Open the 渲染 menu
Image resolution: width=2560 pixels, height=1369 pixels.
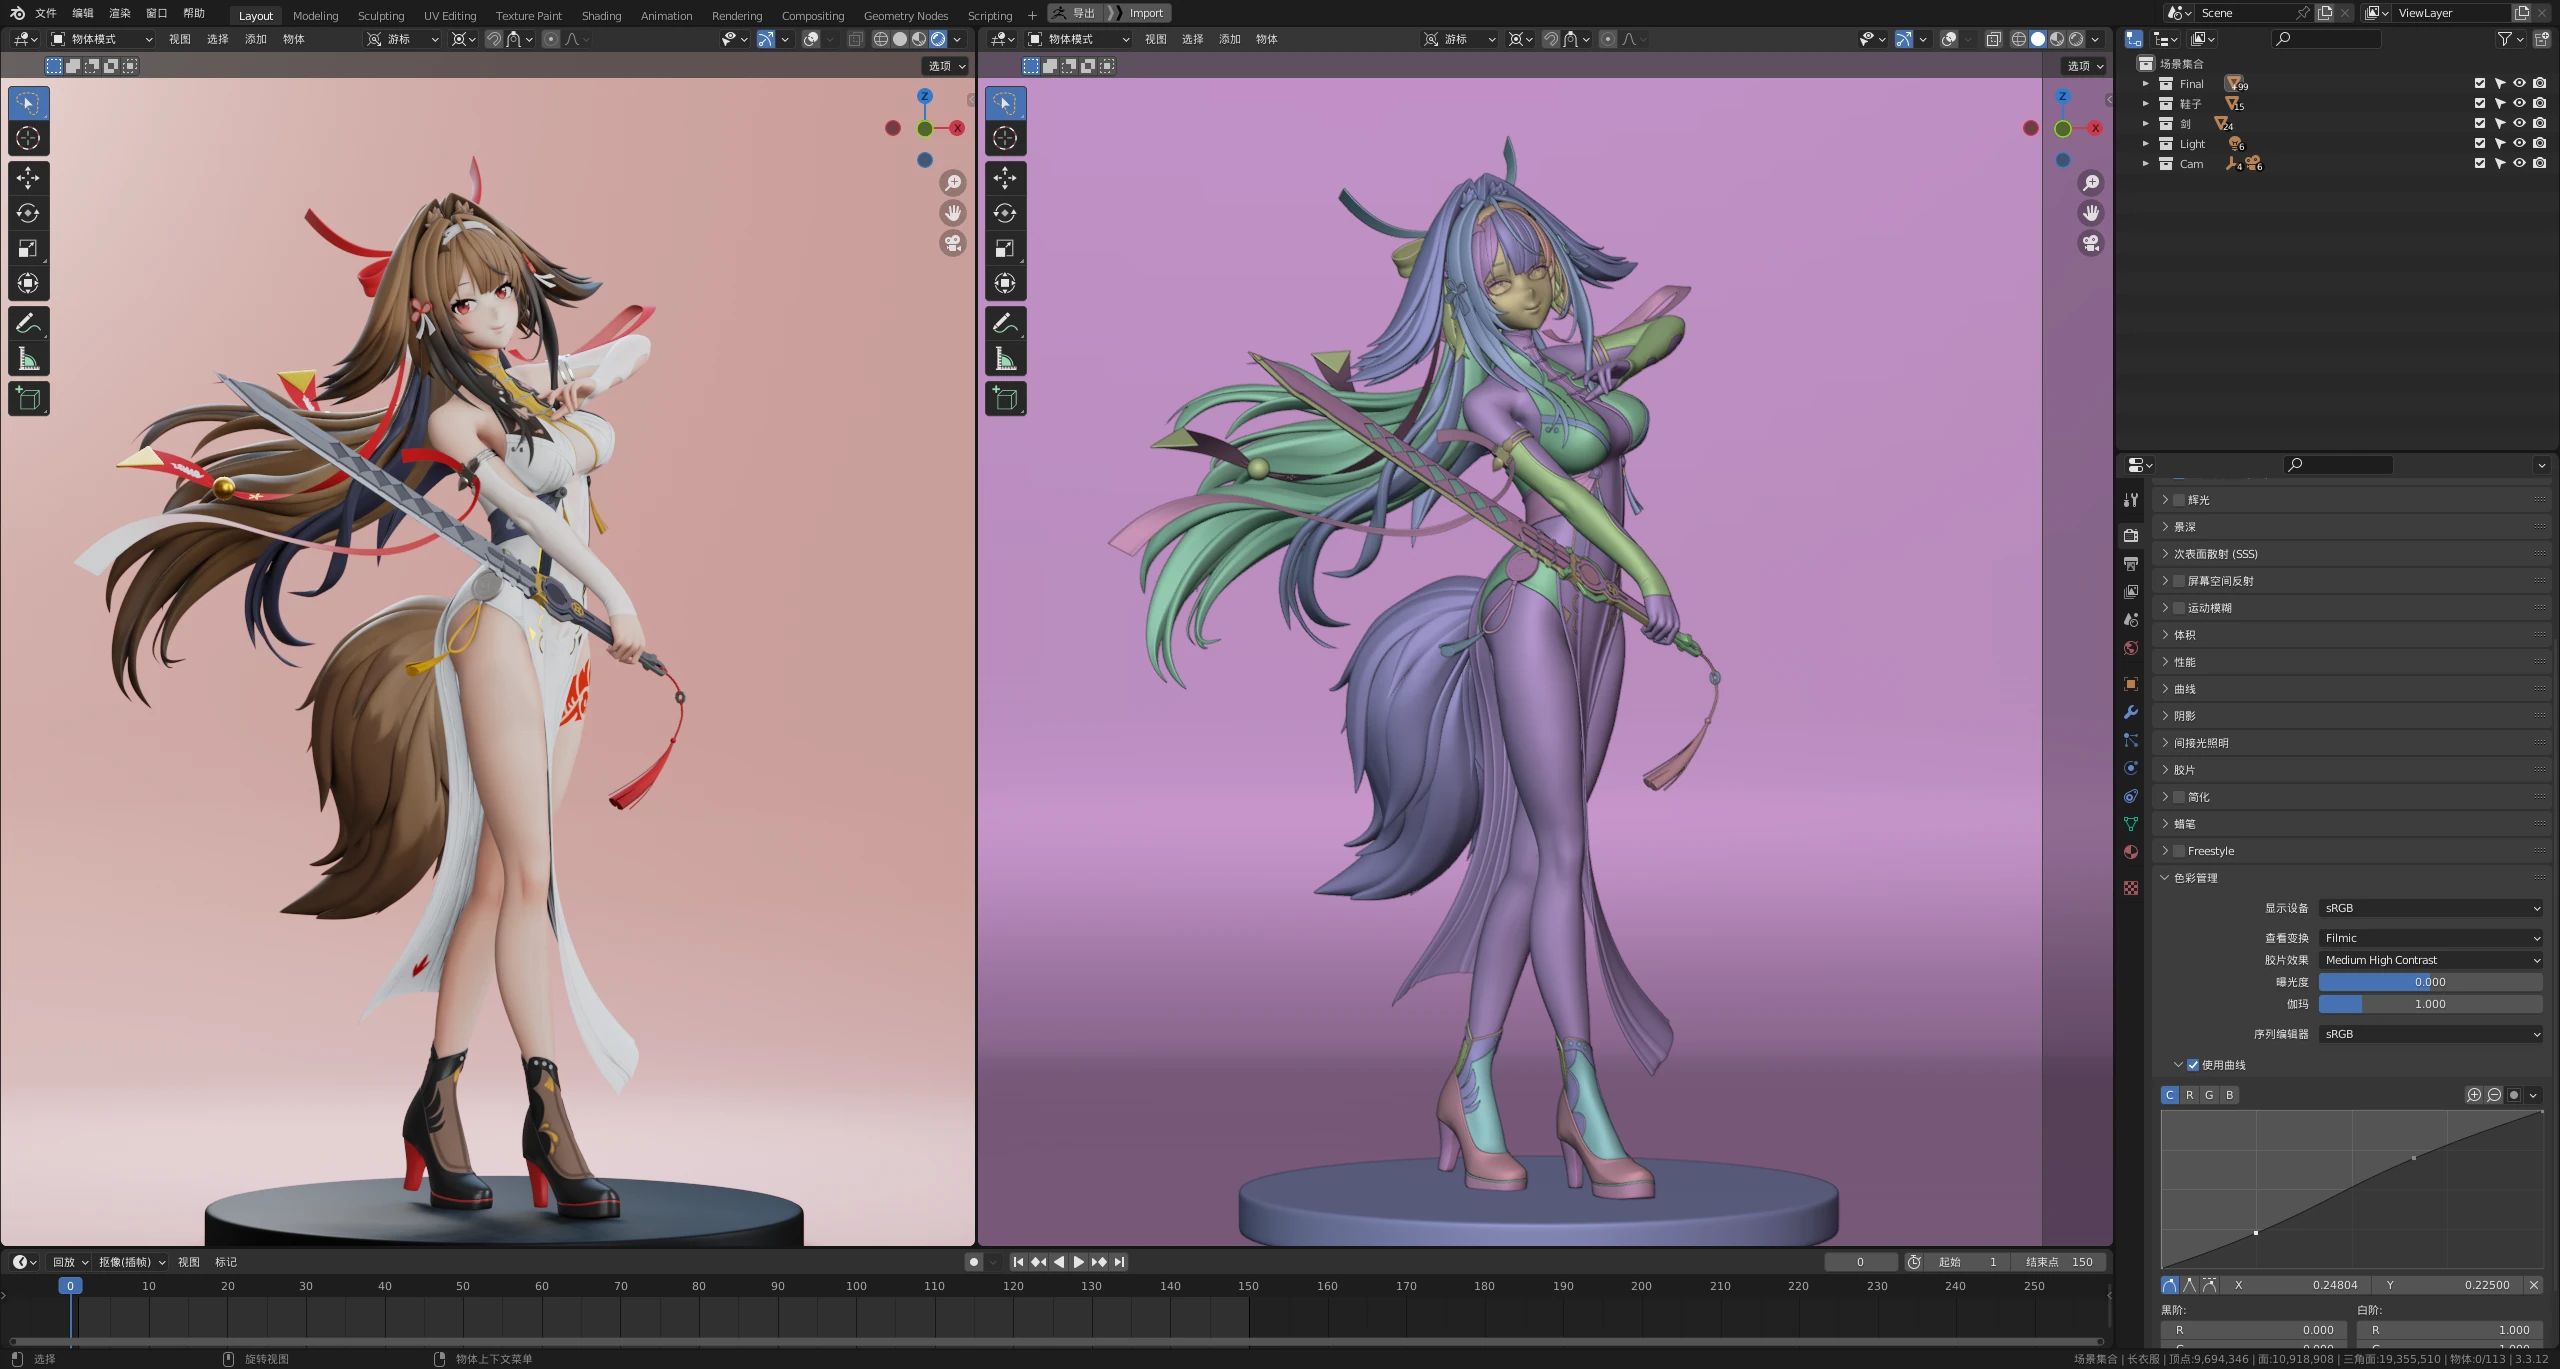click(120, 13)
